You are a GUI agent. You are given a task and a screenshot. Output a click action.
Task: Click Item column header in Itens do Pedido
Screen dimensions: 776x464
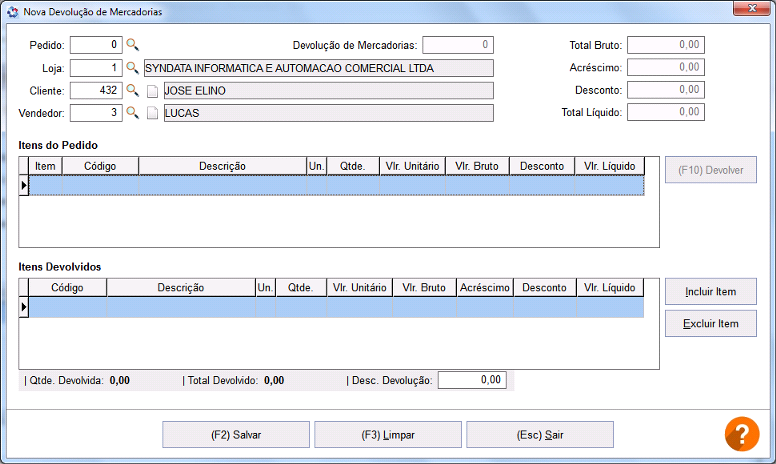point(46,166)
